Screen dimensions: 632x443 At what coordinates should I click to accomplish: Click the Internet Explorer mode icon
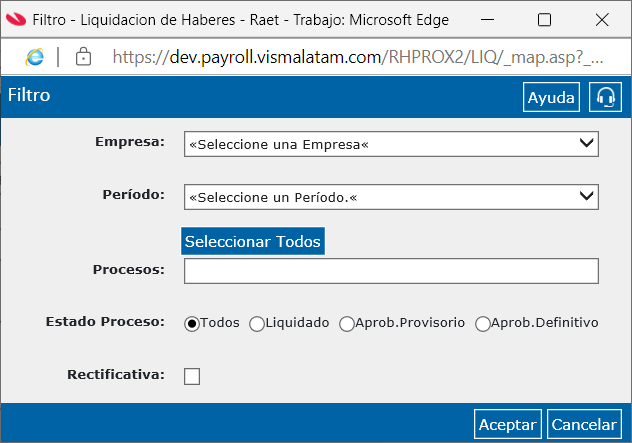coord(35,57)
